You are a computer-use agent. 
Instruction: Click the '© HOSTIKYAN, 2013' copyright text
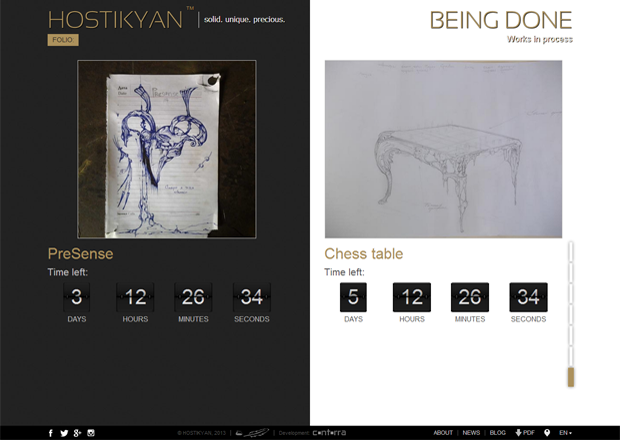point(201,433)
